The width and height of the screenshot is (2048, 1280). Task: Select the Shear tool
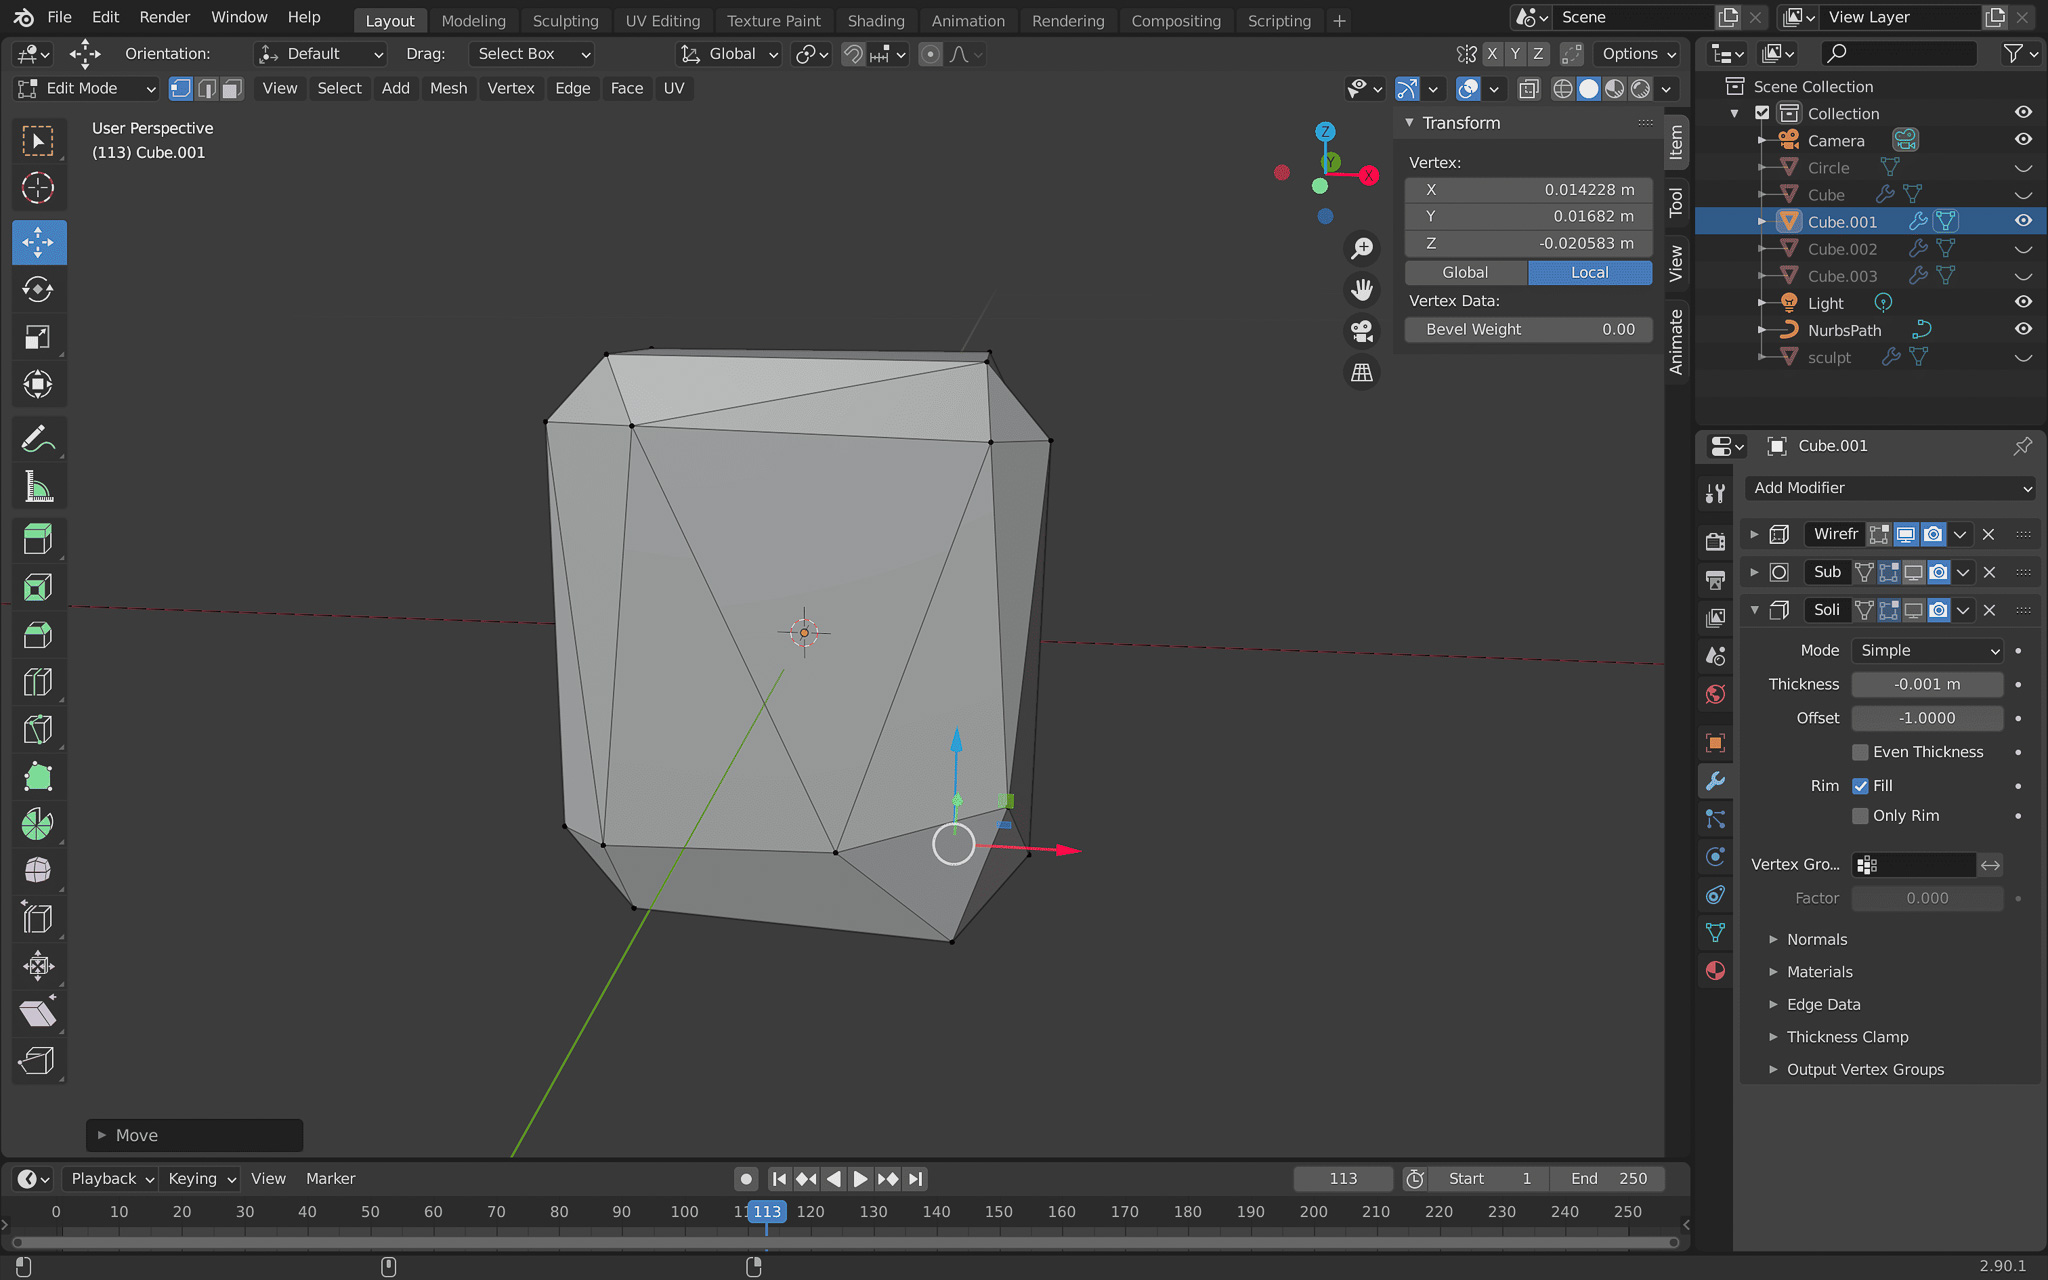pyautogui.click(x=38, y=1013)
